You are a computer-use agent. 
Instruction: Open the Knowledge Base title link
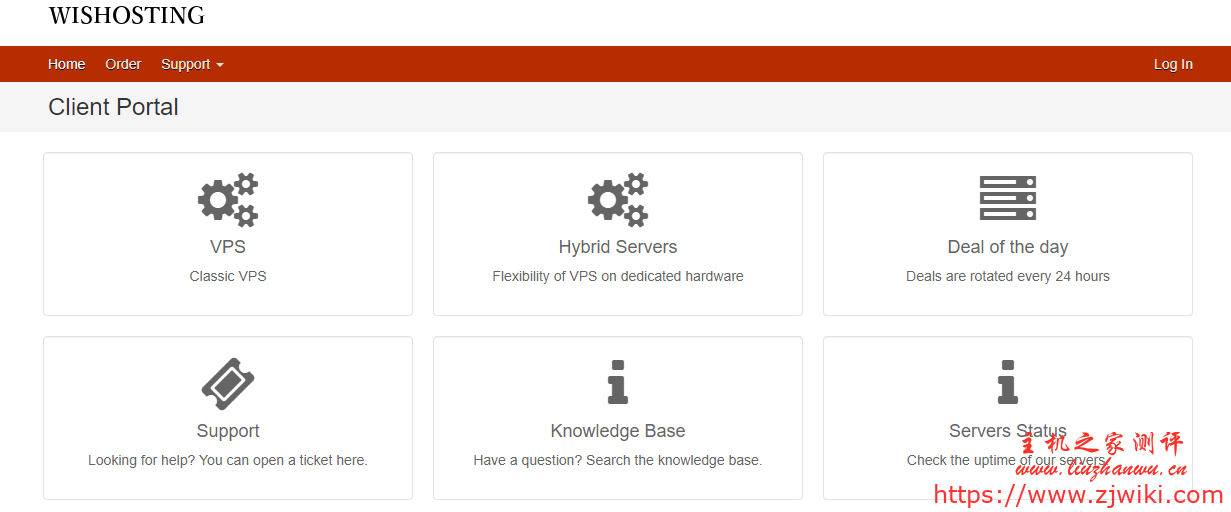click(x=618, y=431)
